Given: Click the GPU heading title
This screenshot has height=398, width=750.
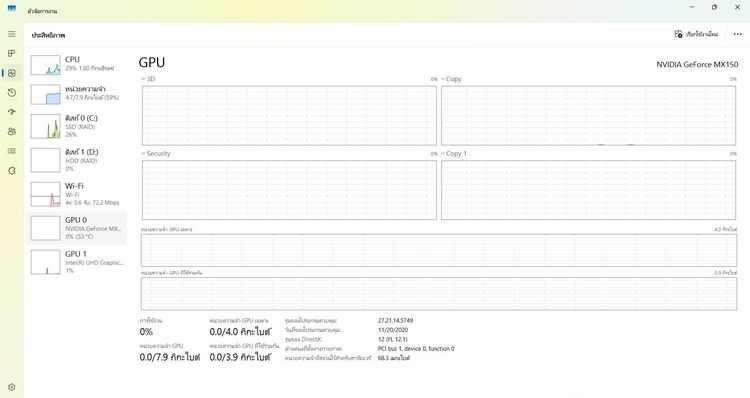Looking at the screenshot, I should [x=152, y=63].
